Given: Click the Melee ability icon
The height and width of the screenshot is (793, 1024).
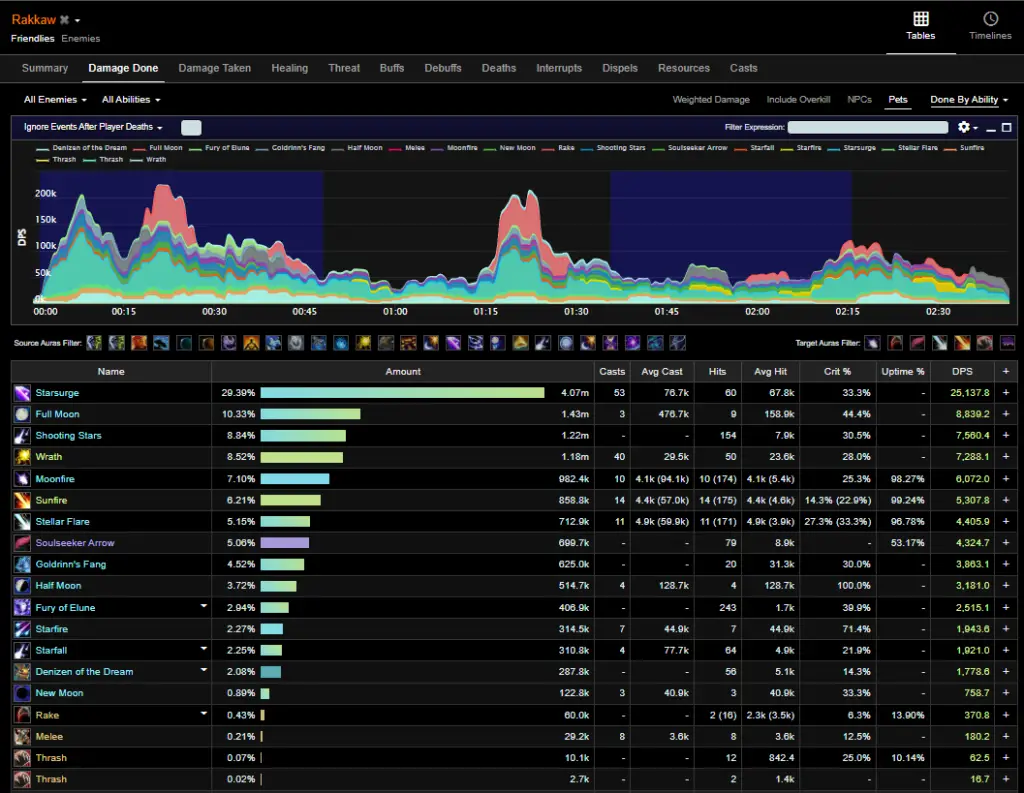Looking at the screenshot, I should 22,737.
